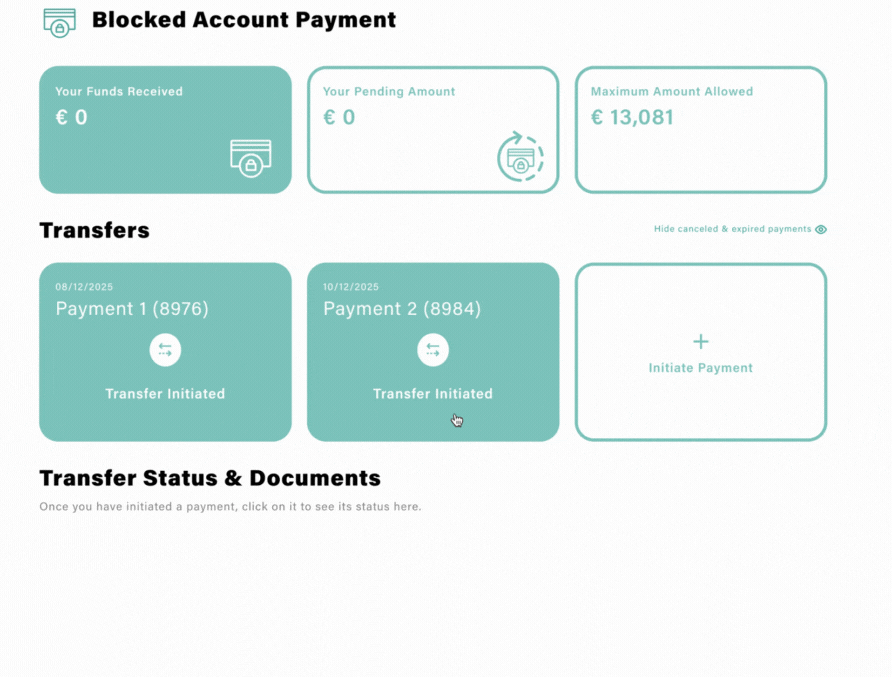The width and height of the screenshot is (892, 677).
Task: Select the transfer arrows icon on Payment 1
Action: click(165, 349)
